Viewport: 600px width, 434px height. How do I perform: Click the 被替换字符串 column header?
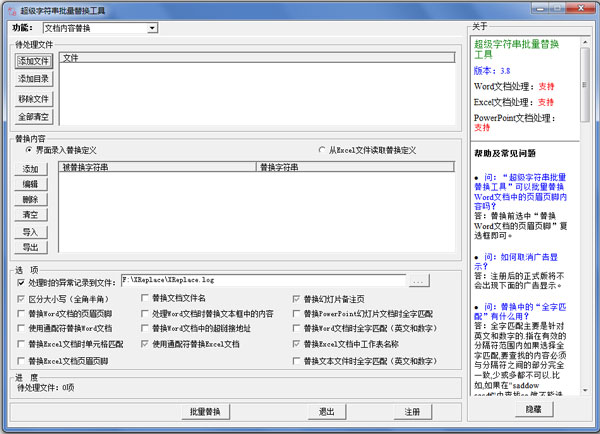tap(157, 167)
